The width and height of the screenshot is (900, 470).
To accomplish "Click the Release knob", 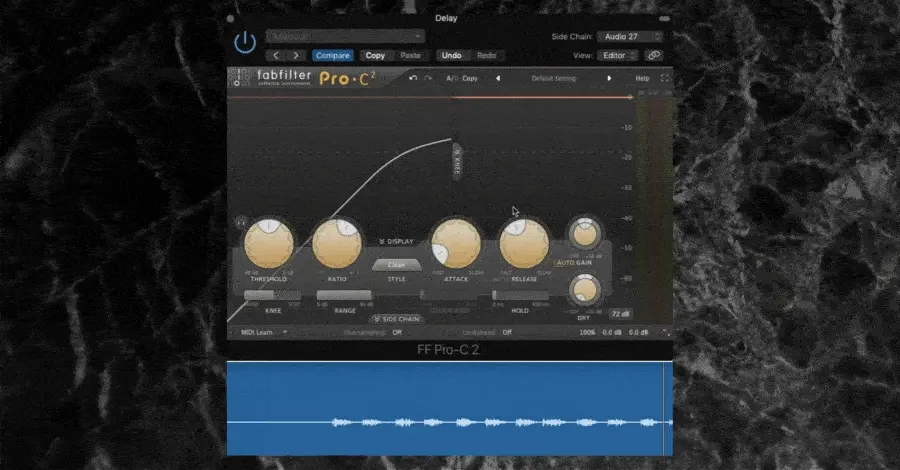I will tap(523, 244).
